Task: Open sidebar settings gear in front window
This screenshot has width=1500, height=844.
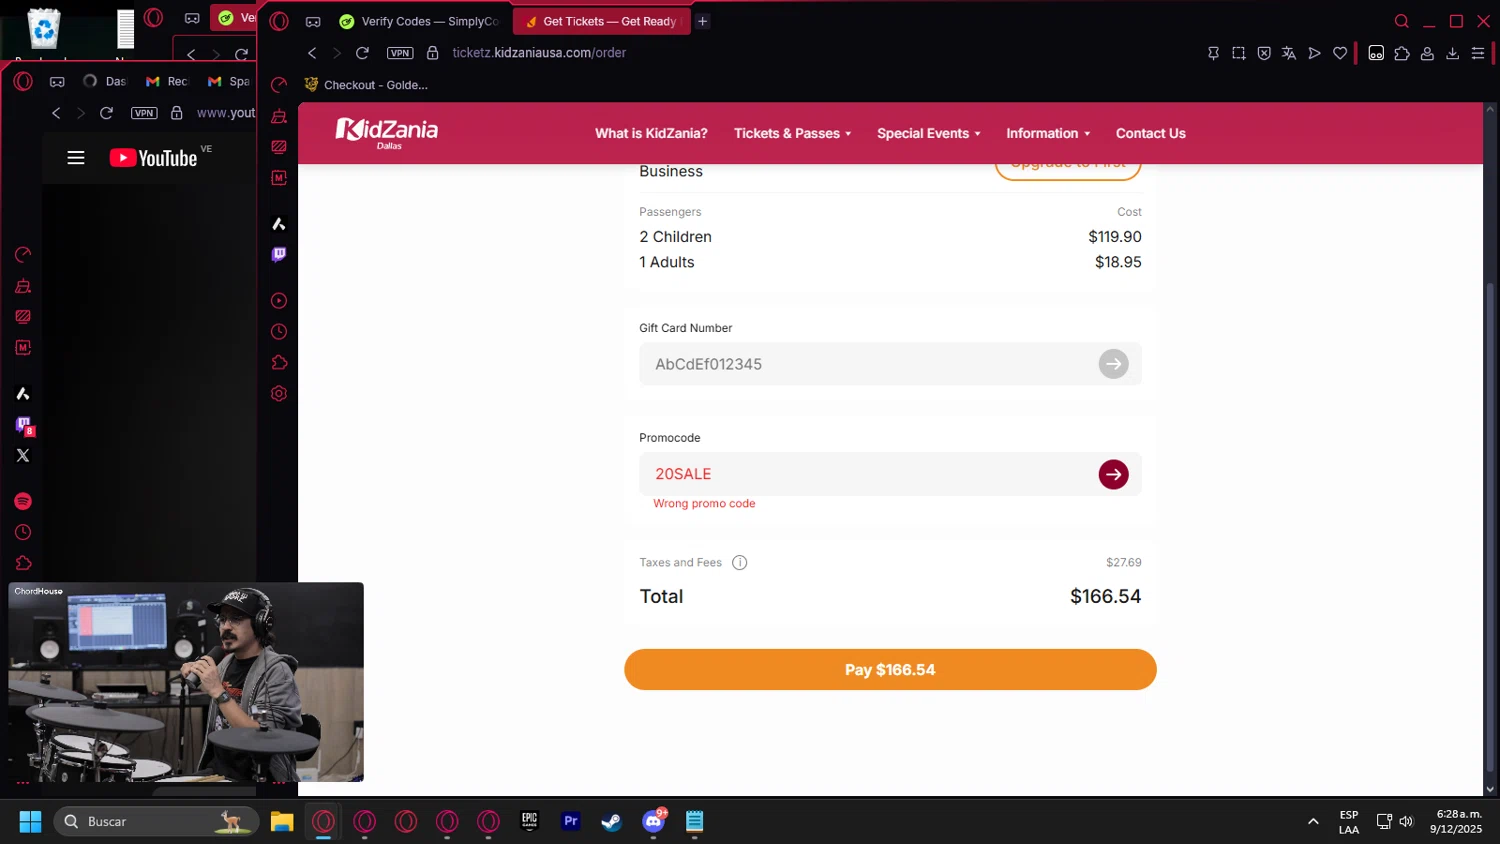Action: (x=279, y=393)
